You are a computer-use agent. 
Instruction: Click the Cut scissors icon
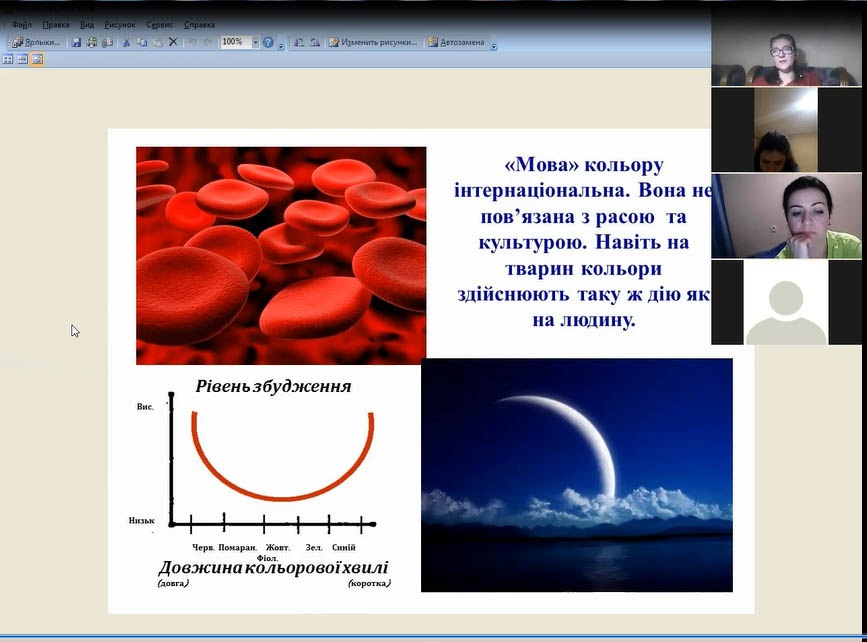click(x=126, y=42)
